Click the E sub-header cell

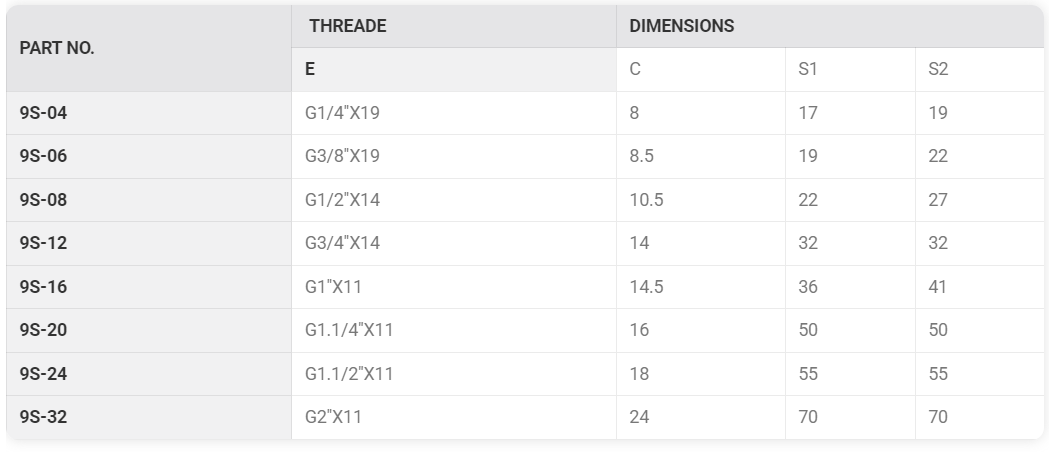point(454,69)
